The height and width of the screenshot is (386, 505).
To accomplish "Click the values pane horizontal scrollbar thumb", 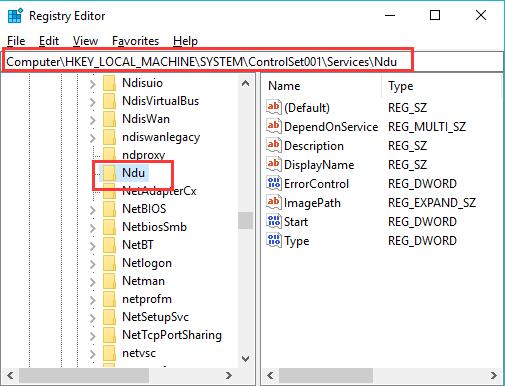I will [326, 376].
